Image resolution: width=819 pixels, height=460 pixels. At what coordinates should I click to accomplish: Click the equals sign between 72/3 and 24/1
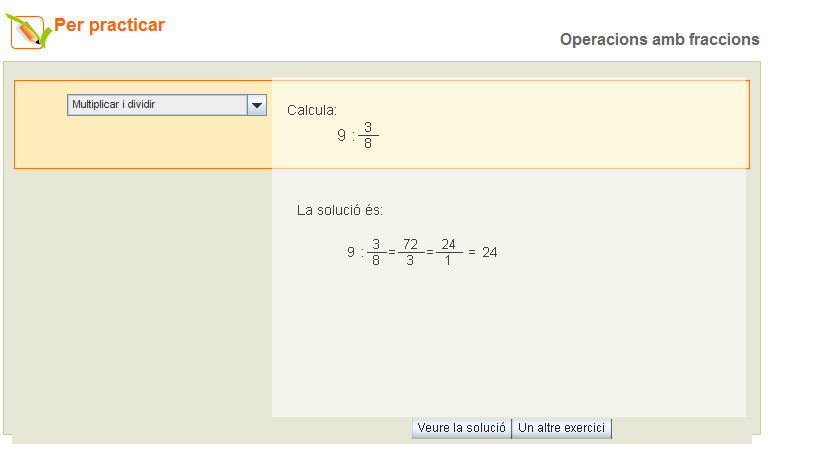[x=430, y=252]
